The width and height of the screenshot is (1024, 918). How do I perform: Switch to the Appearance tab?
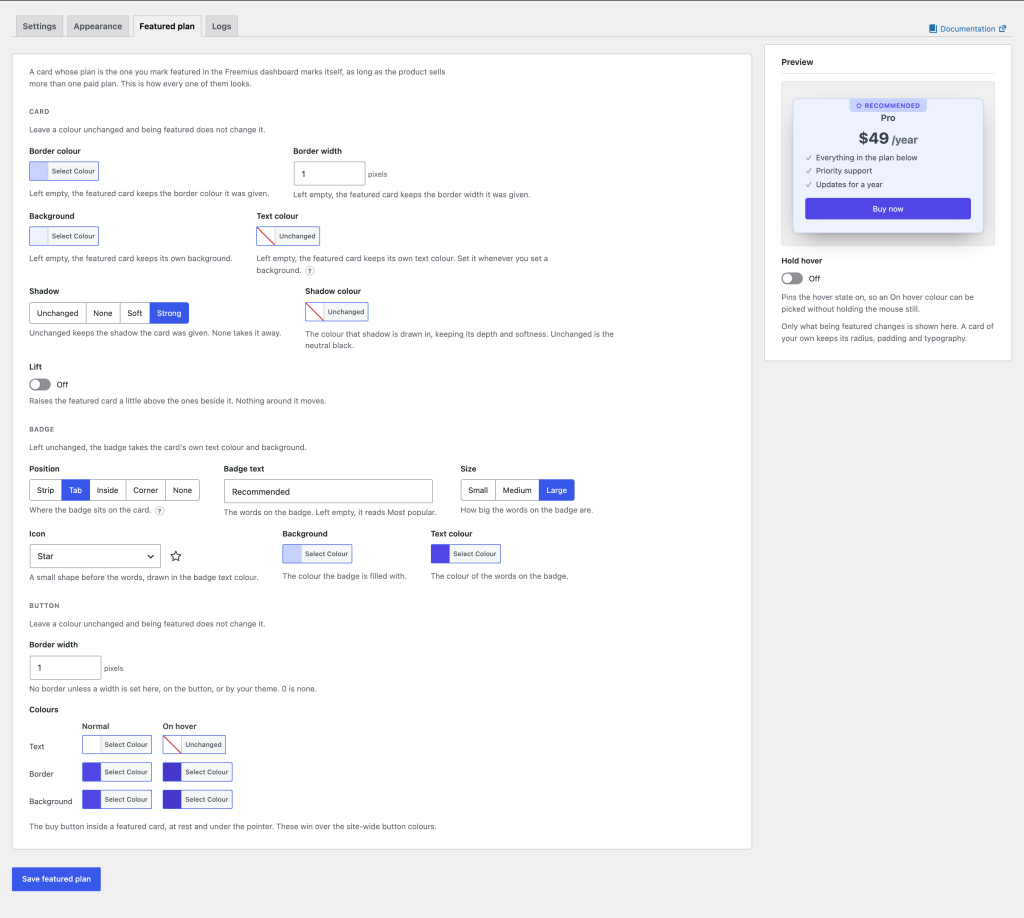(x=98, y=26)
